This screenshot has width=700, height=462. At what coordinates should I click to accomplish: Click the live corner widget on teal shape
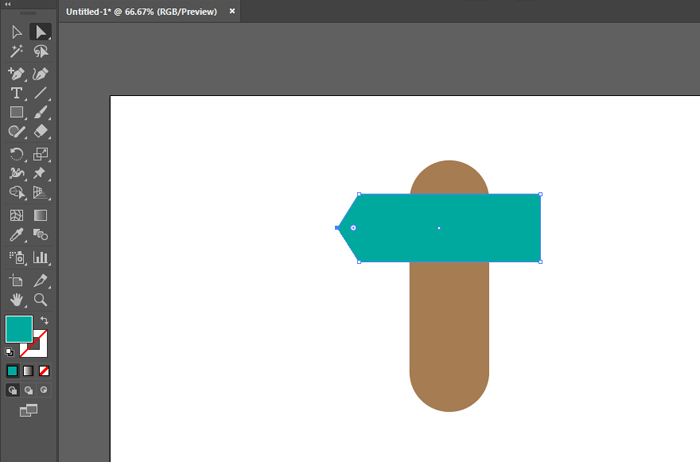coord(353,228)
